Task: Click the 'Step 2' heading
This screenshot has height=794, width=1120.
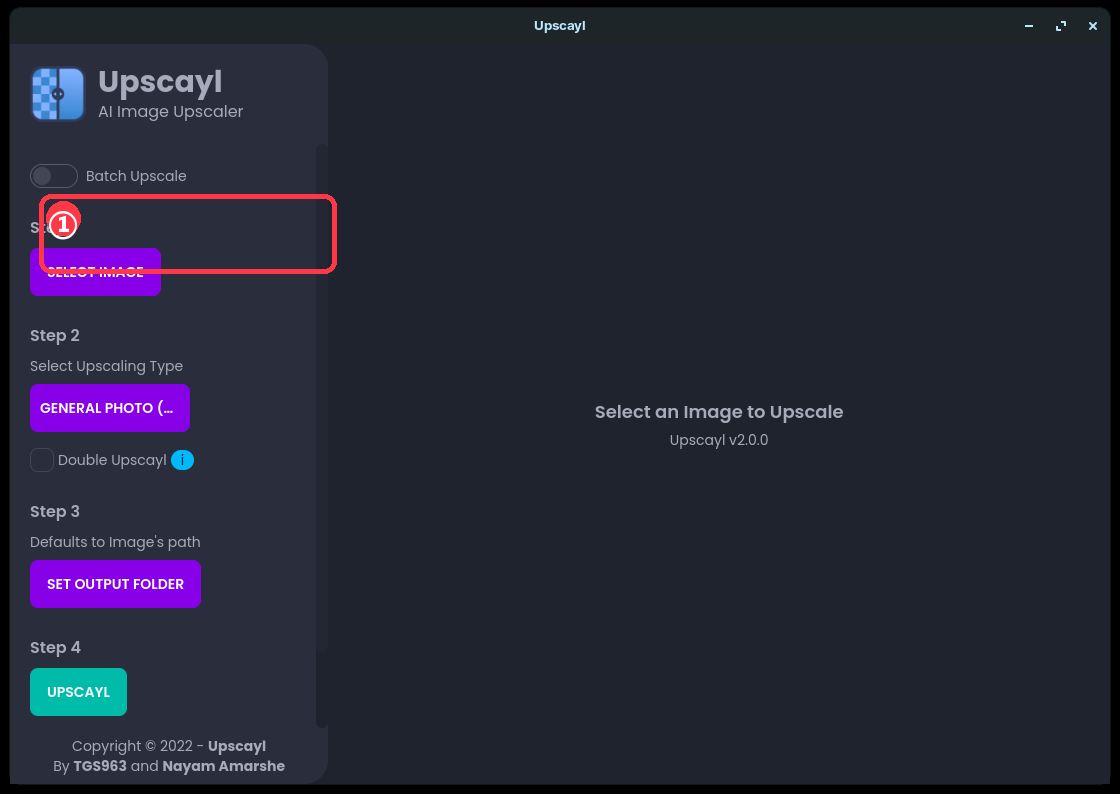Action: coord(54,336)
